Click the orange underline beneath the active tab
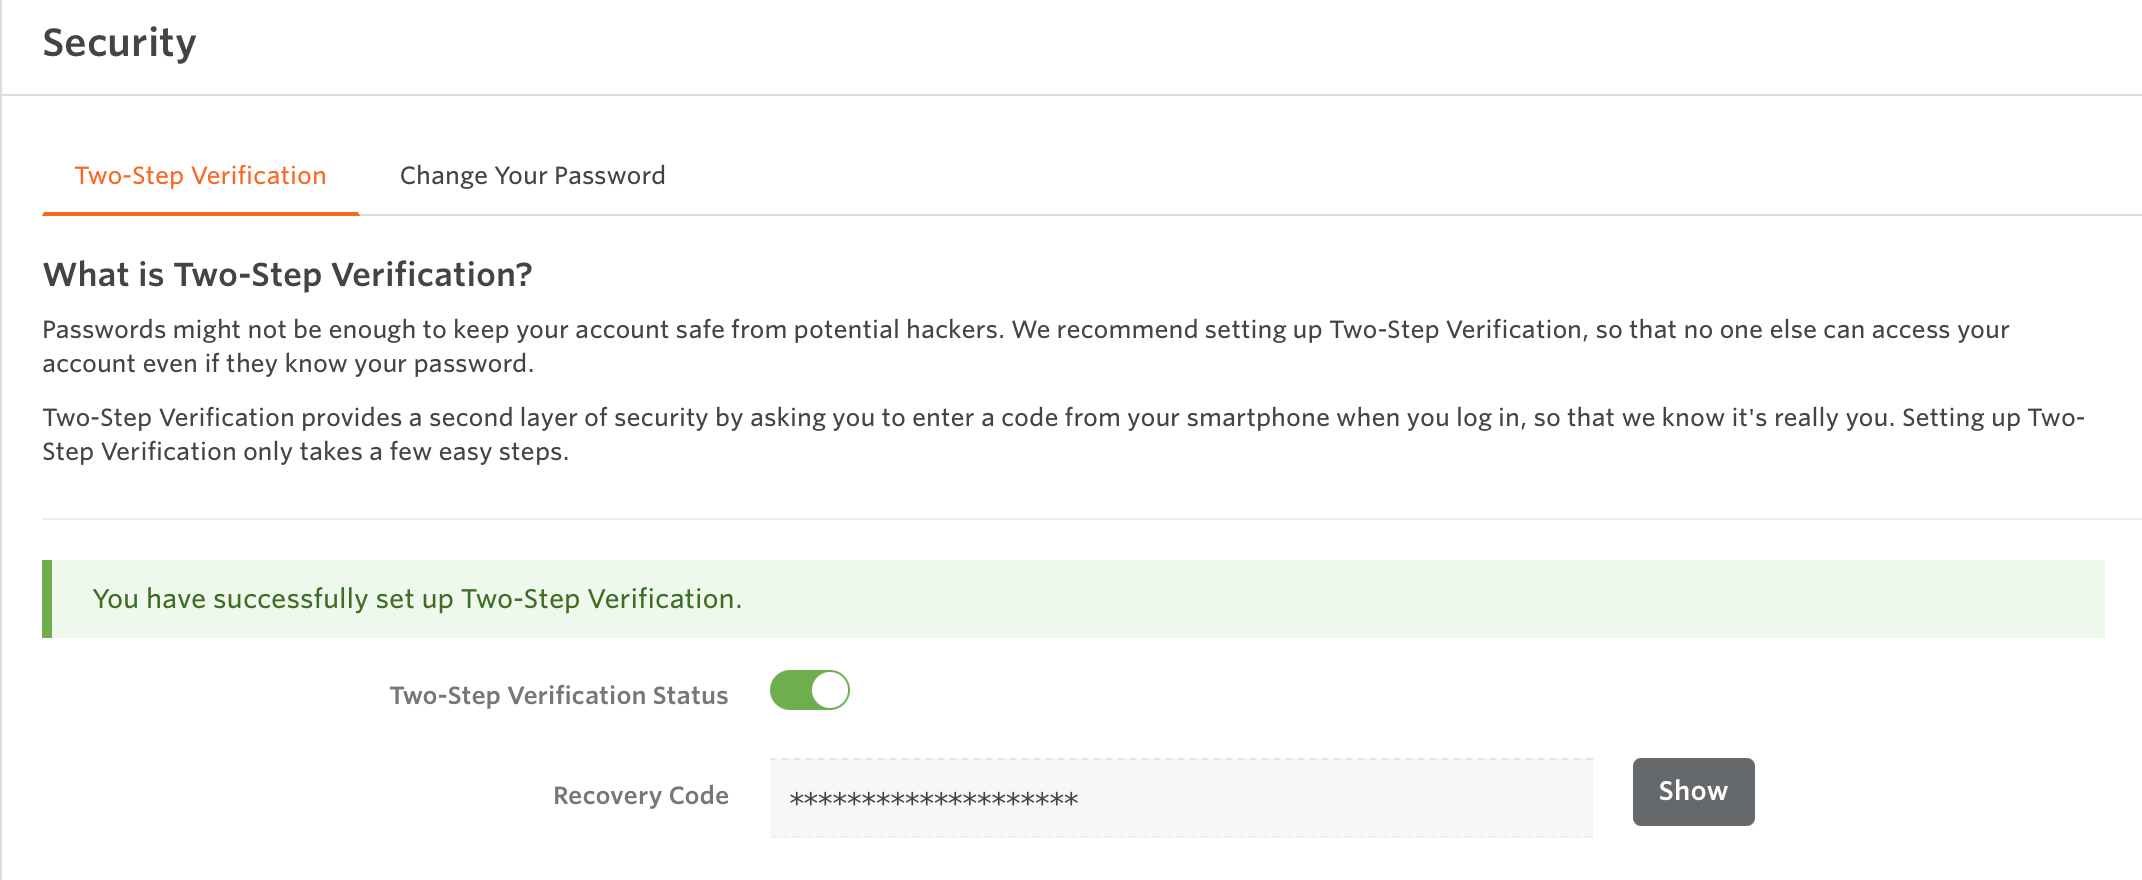The image size is (2142, 880). pyautogui.click(x=199, y=213)
